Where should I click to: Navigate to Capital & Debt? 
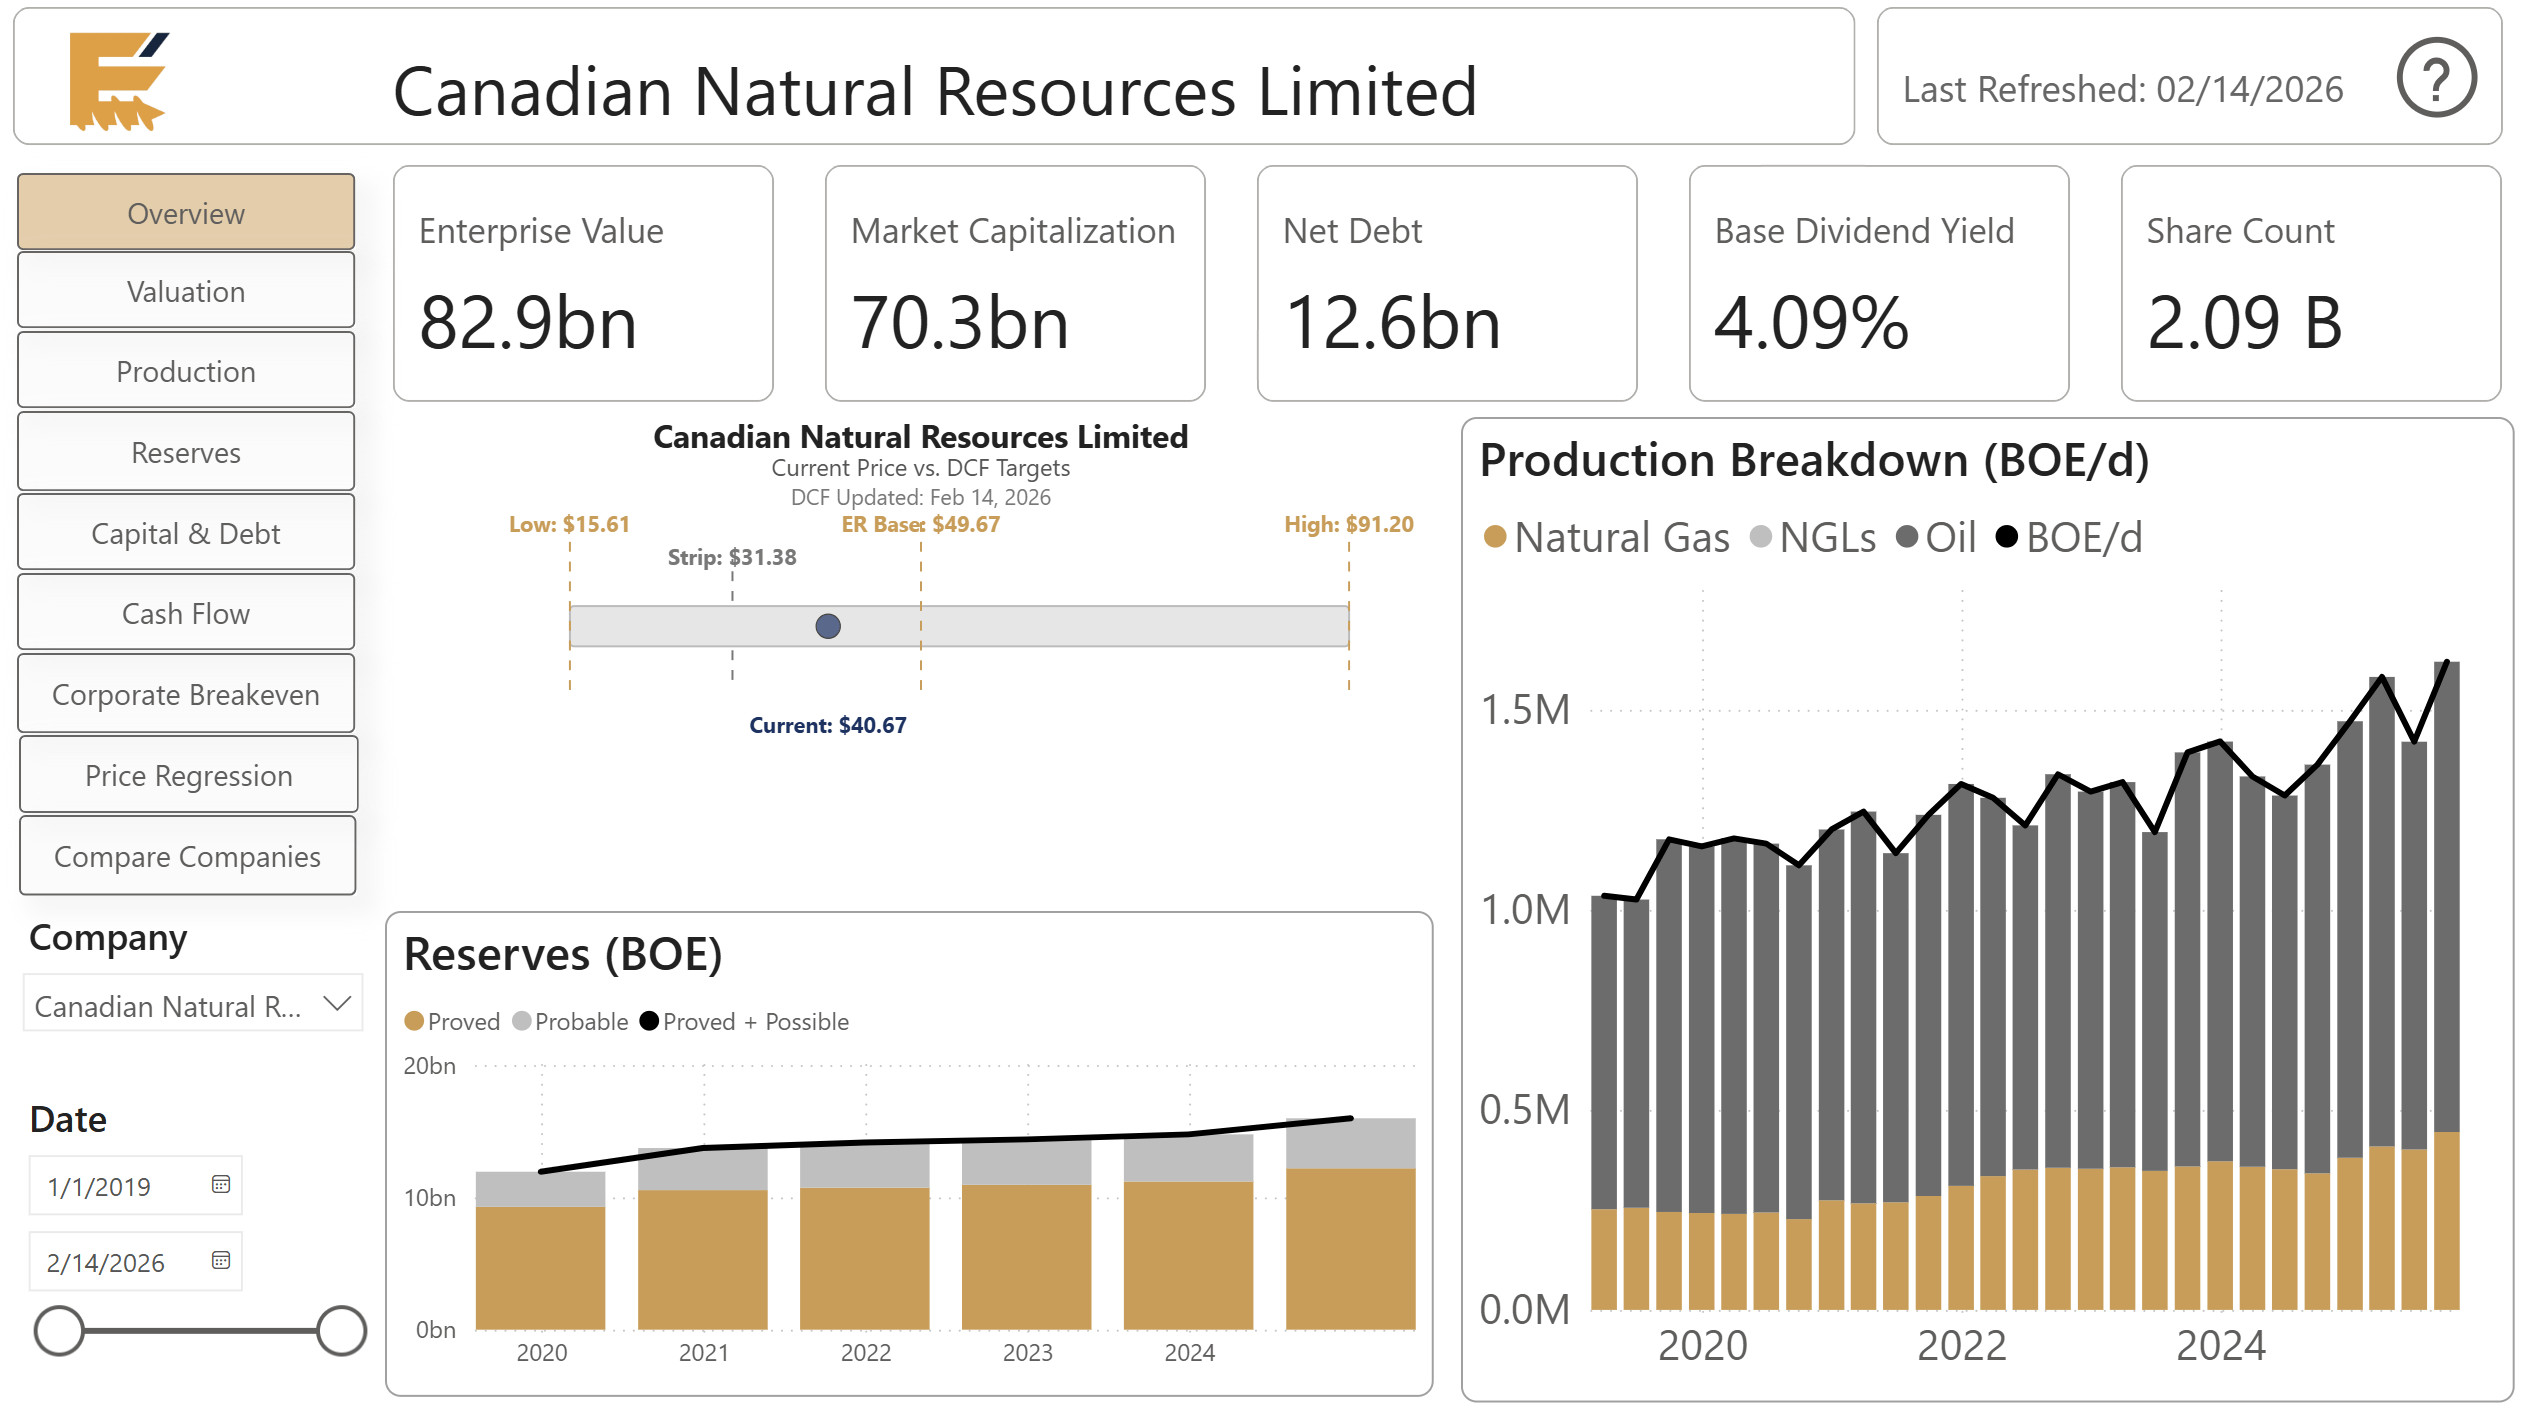186,532
